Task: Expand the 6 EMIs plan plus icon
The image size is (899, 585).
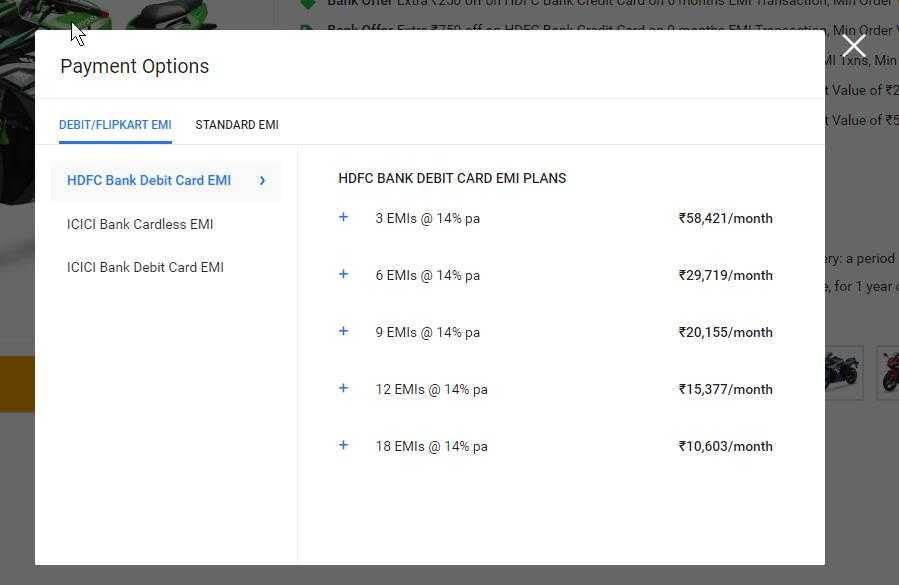Action: click(x=343, y=274)
